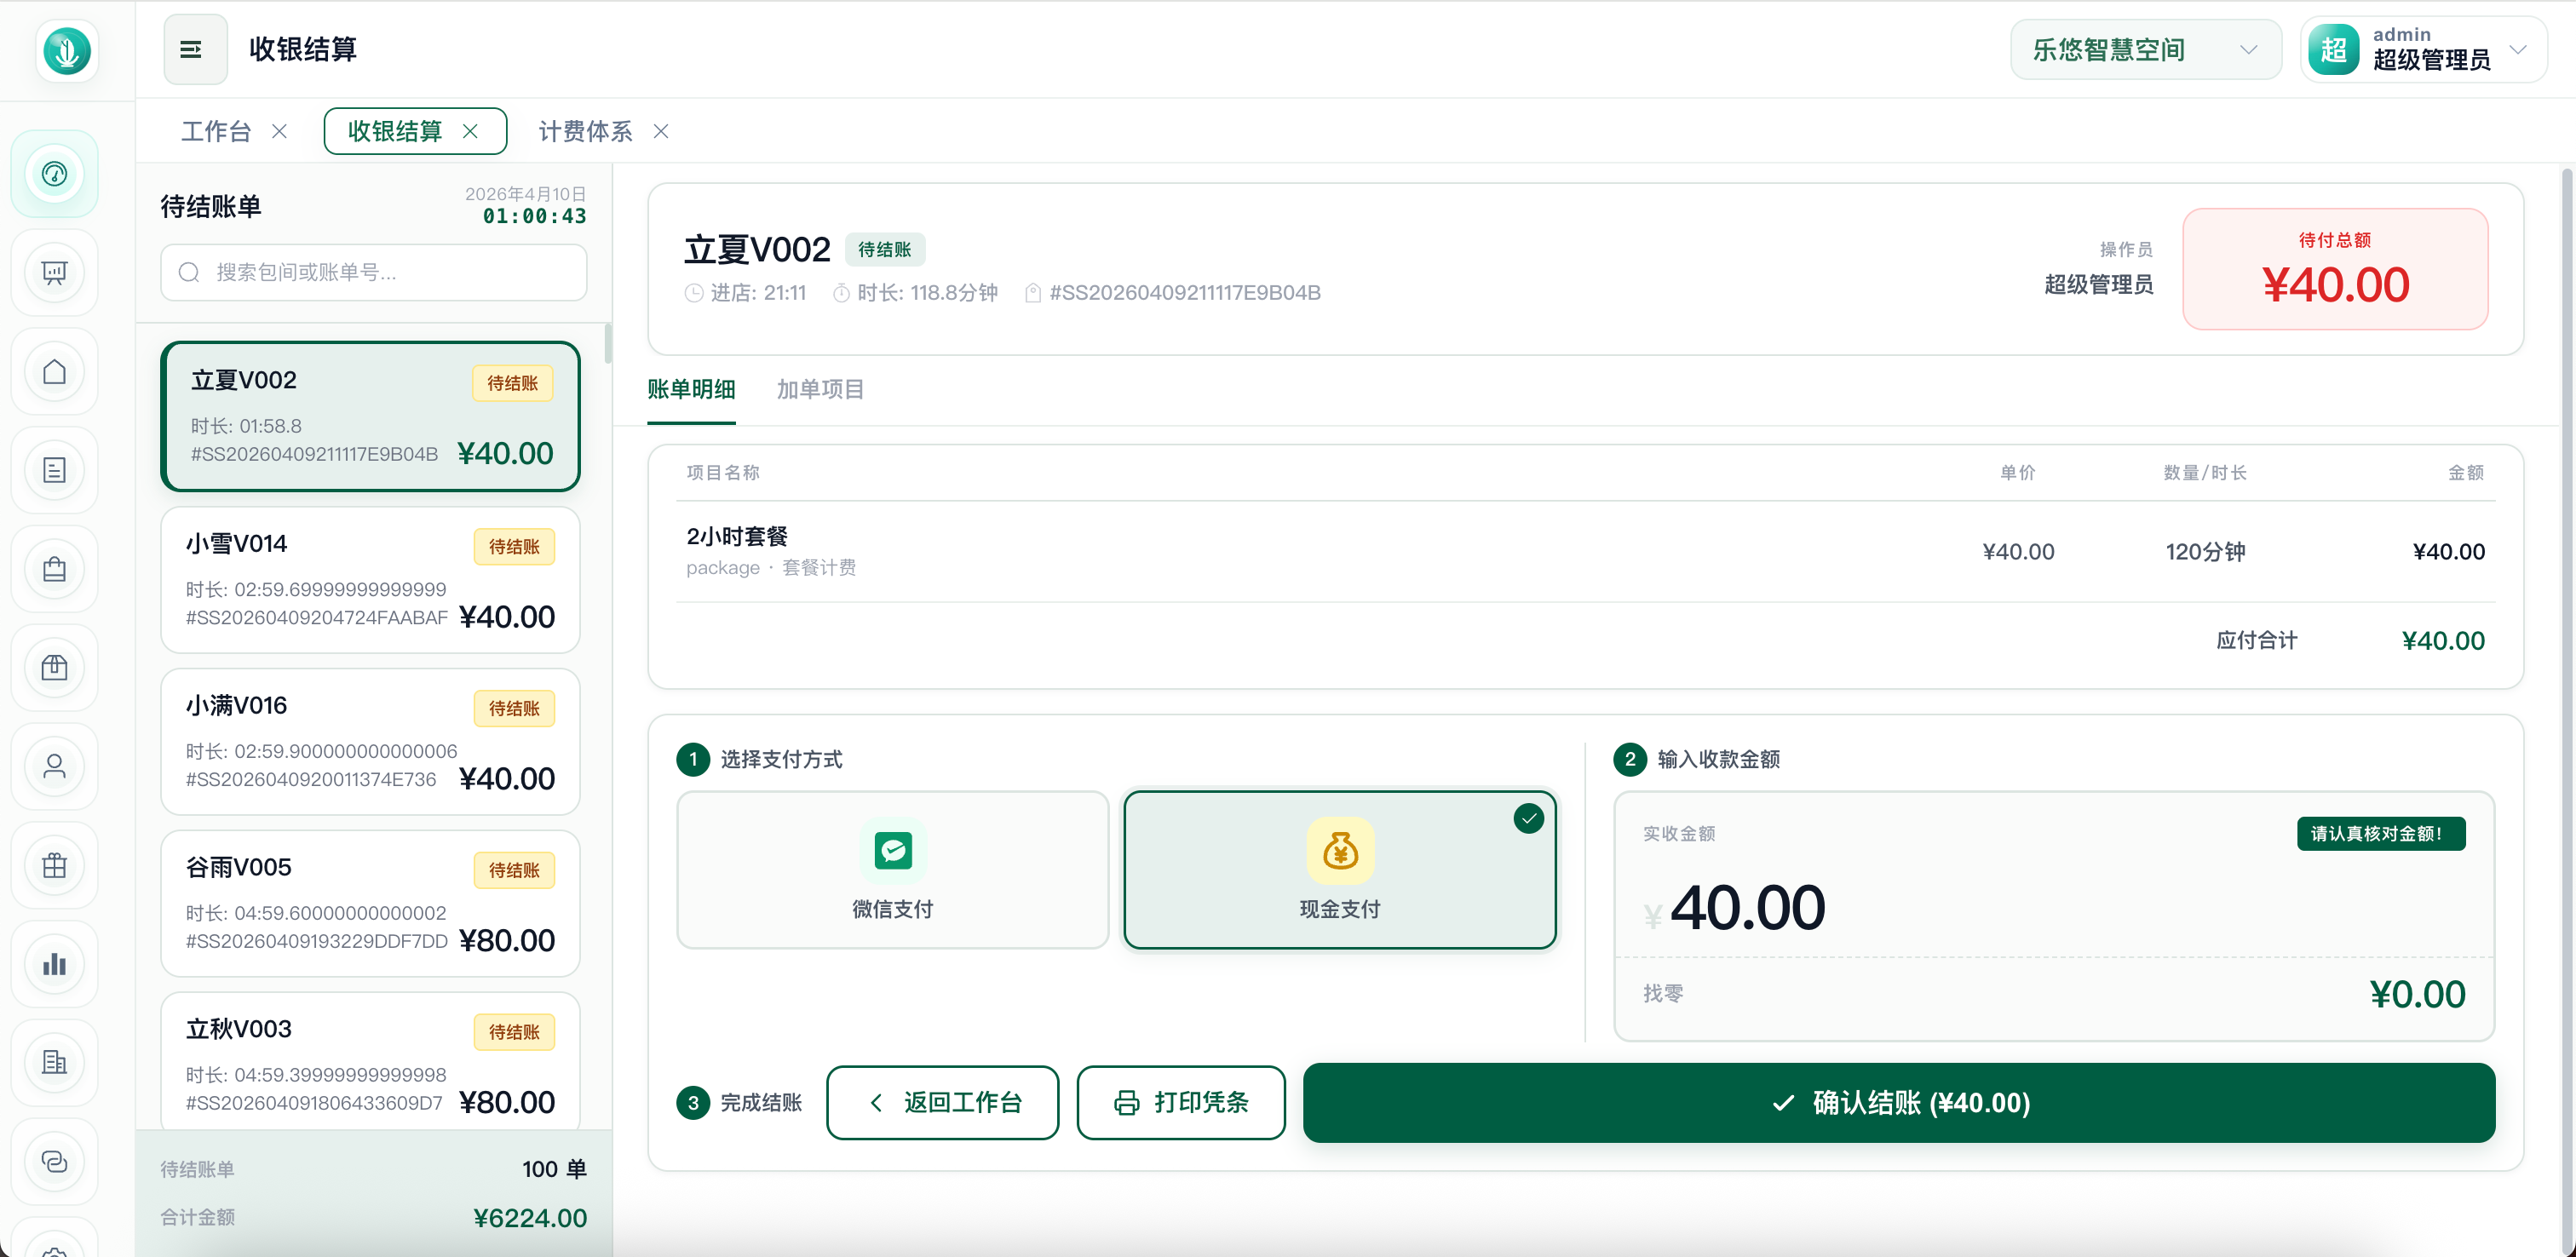Click the dashboard gauge sidebar icon

tap(54, 174)
